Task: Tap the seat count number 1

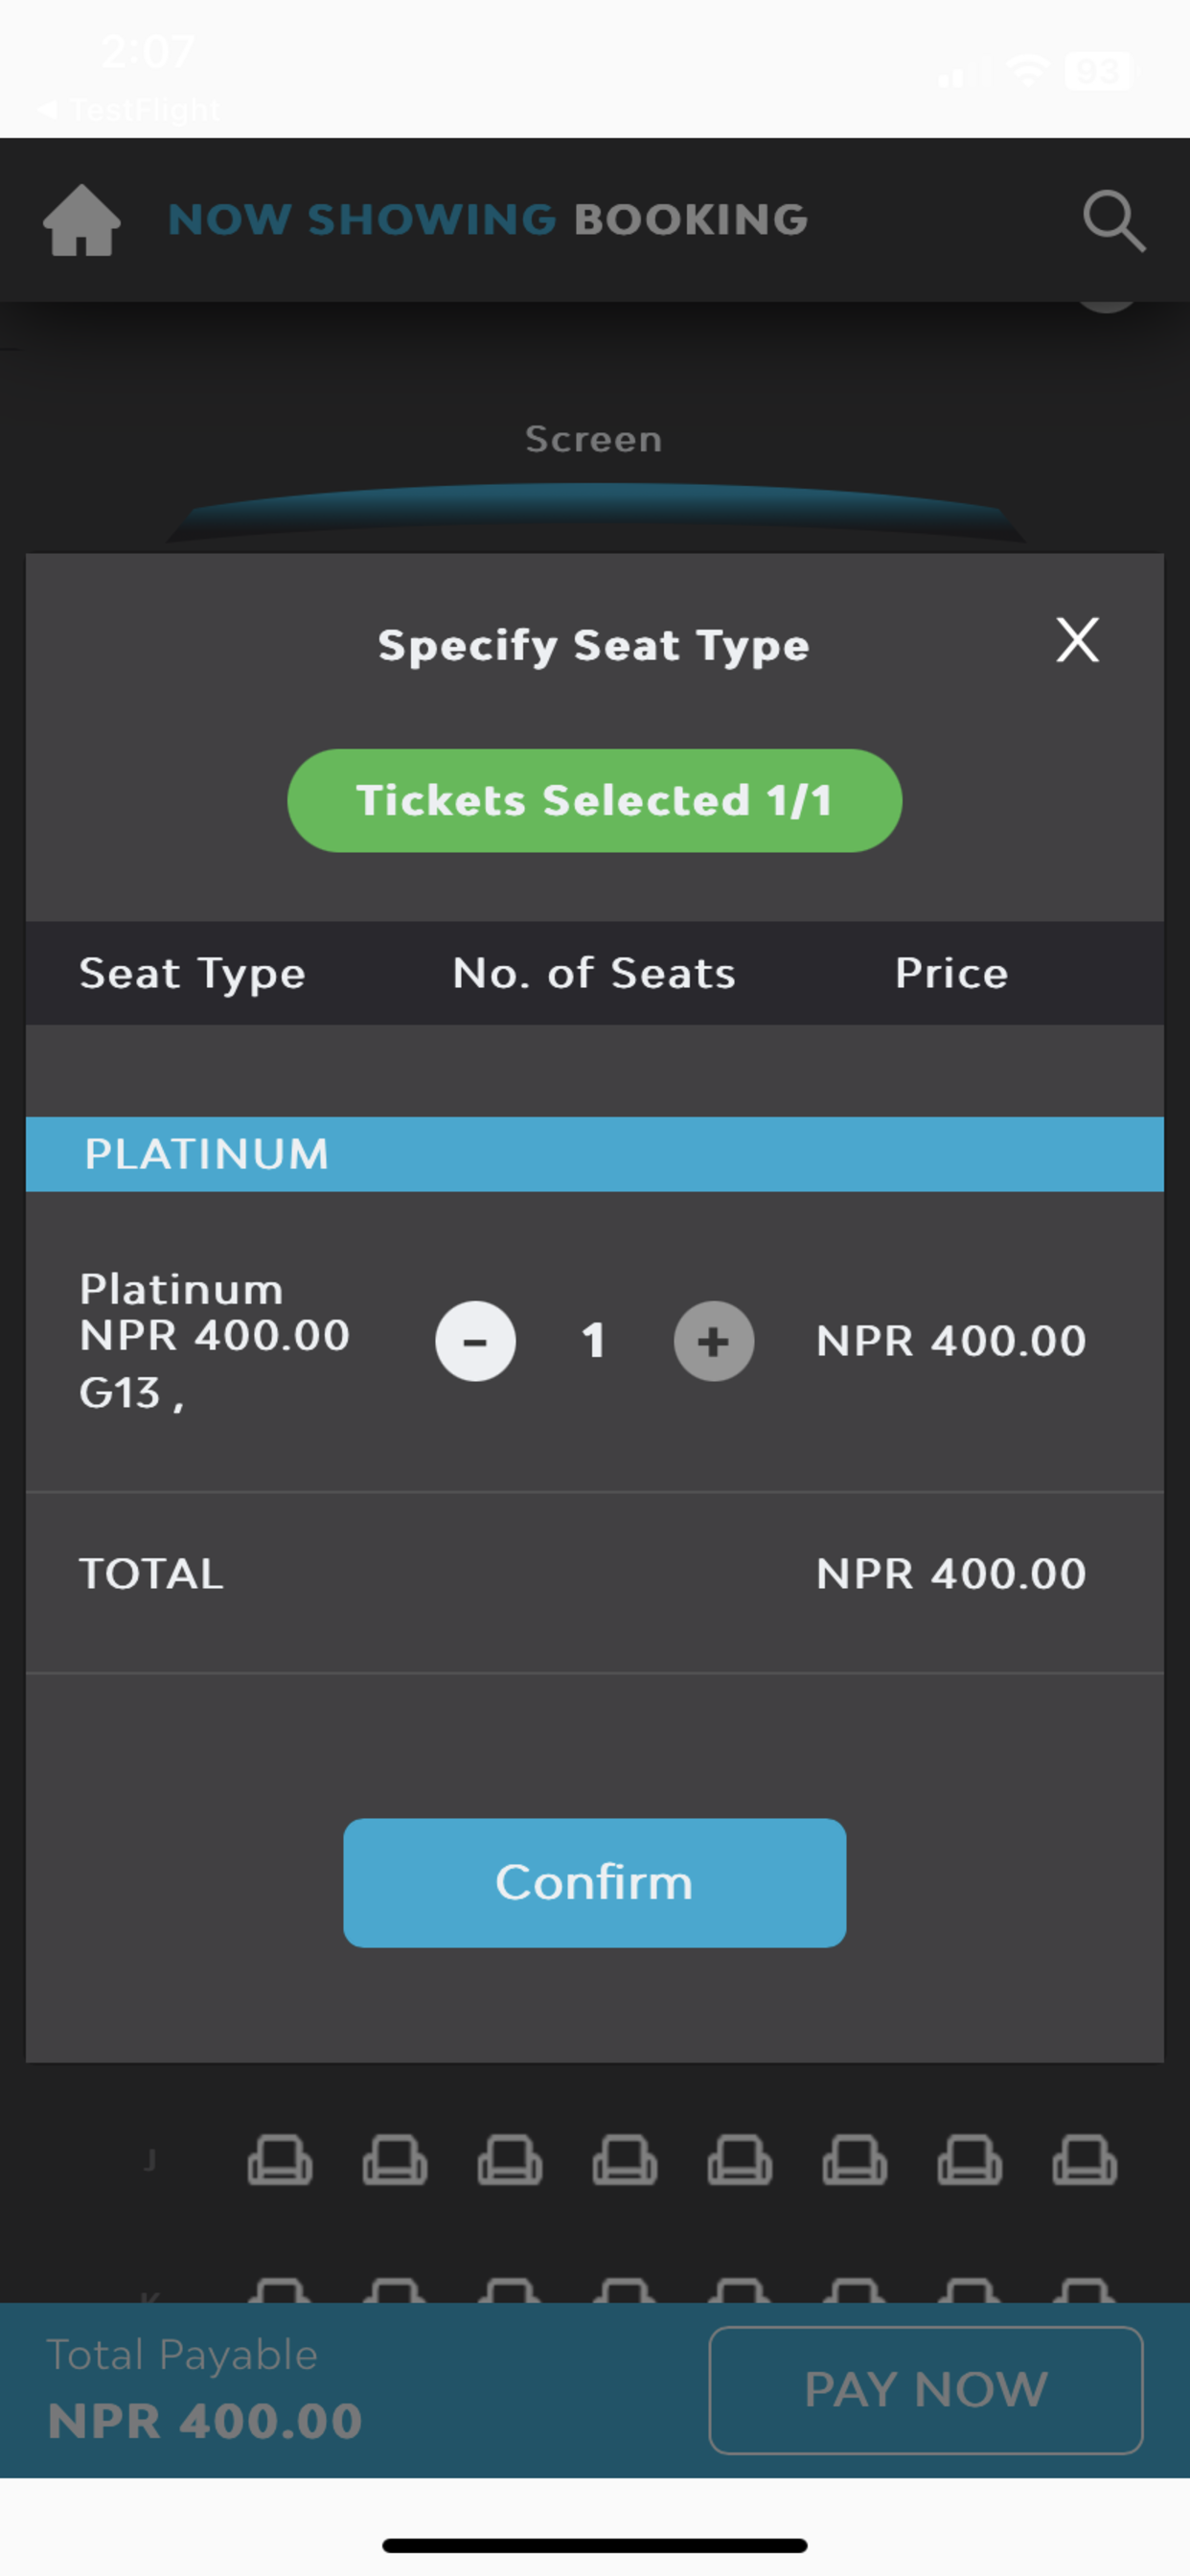Action: (593, 1341)
